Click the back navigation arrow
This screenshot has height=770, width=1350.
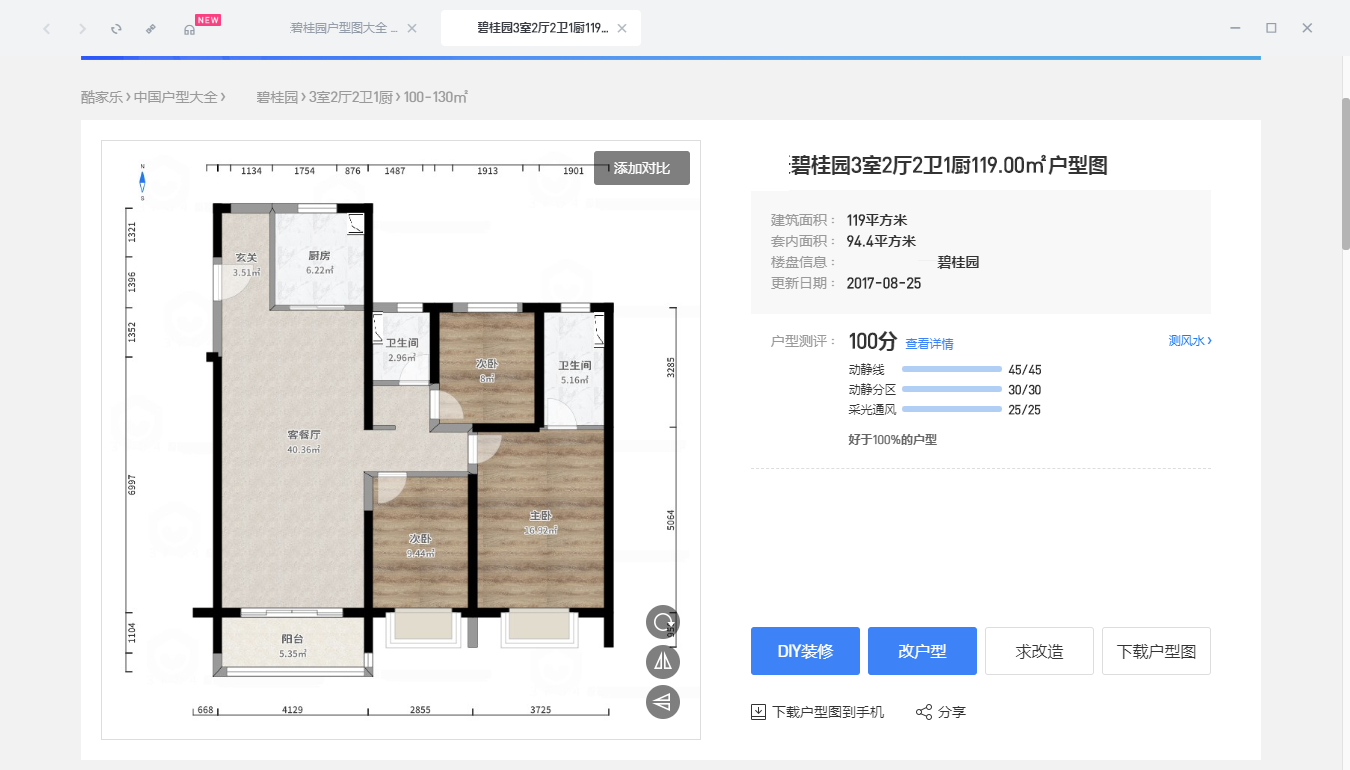tap(46, 29)
